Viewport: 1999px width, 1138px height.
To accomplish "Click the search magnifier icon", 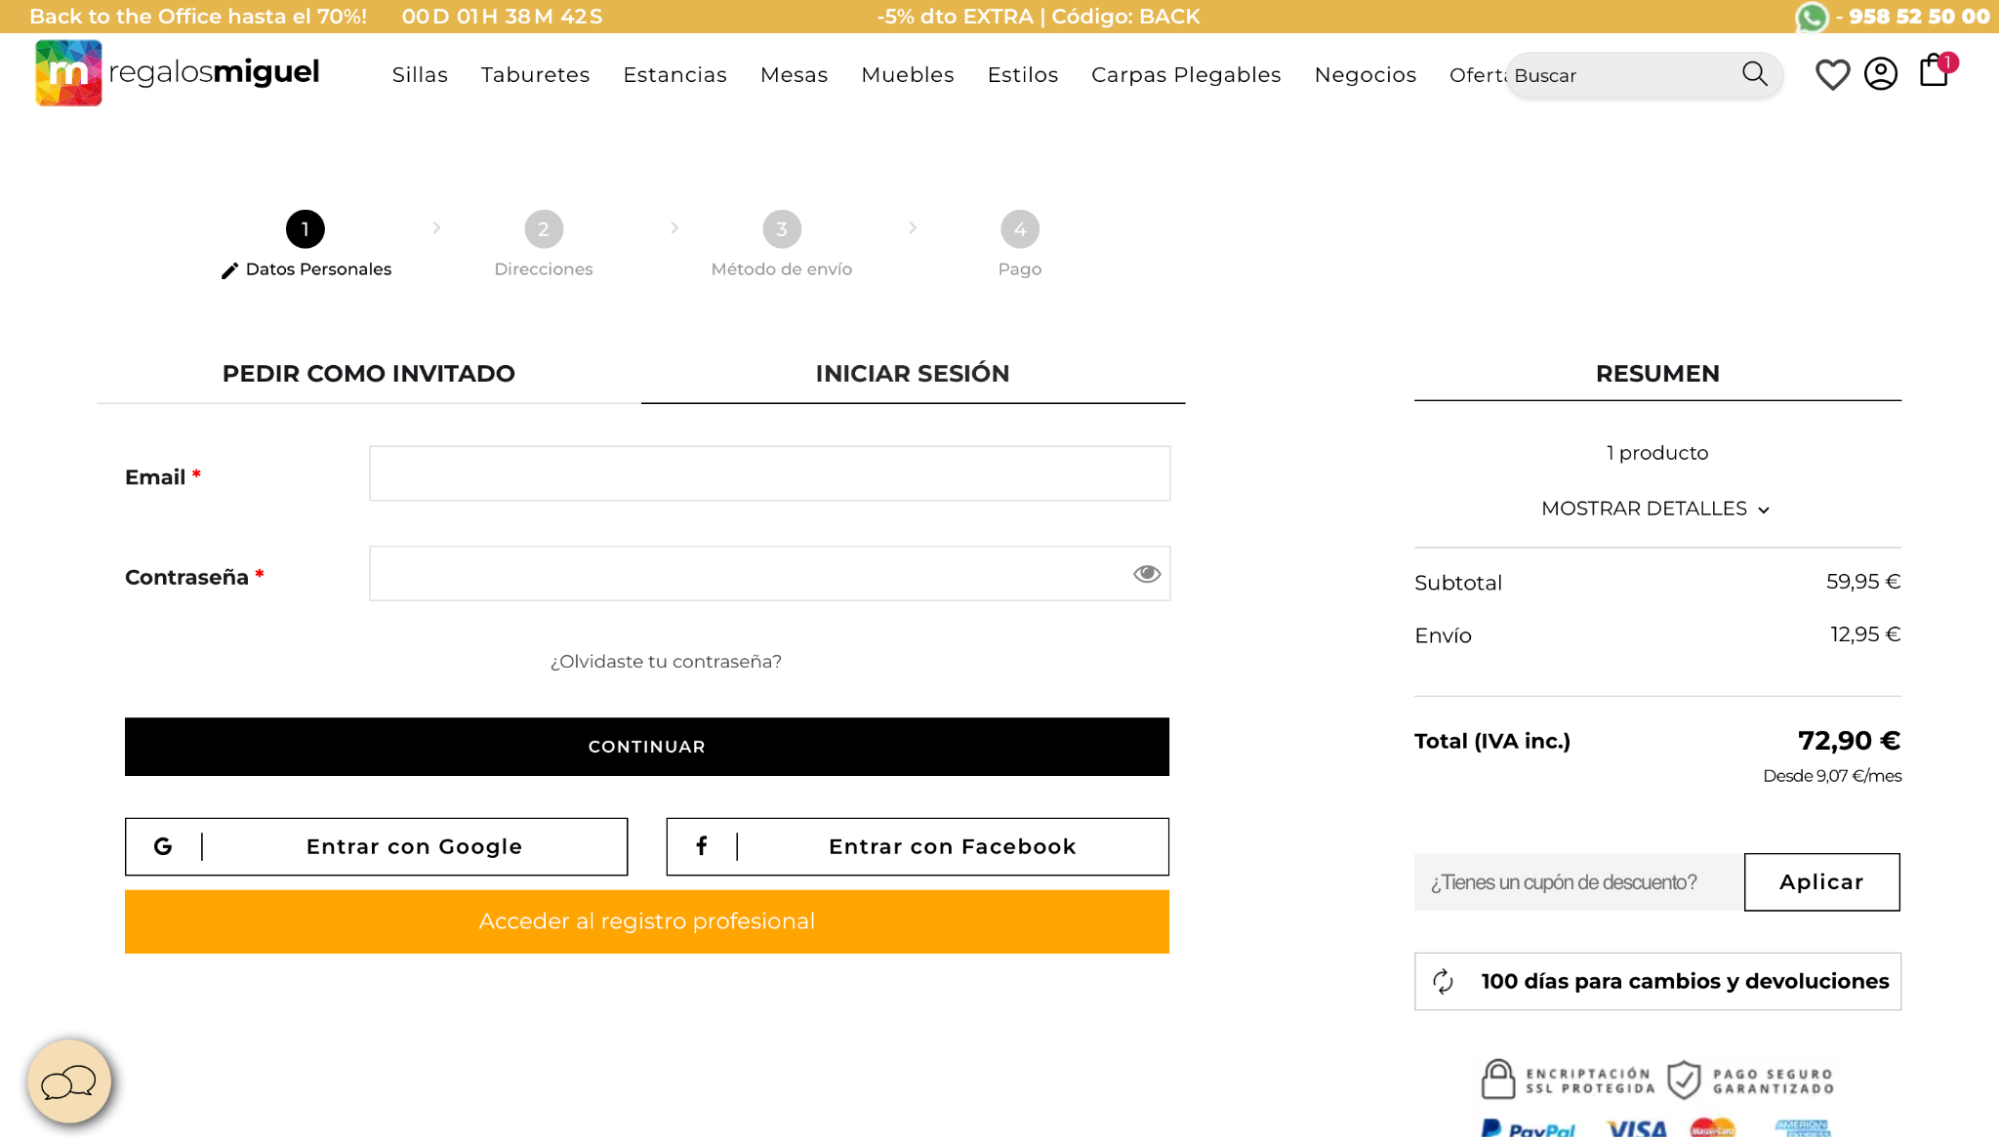I will pyautogui.click(x=1754, y=74).
